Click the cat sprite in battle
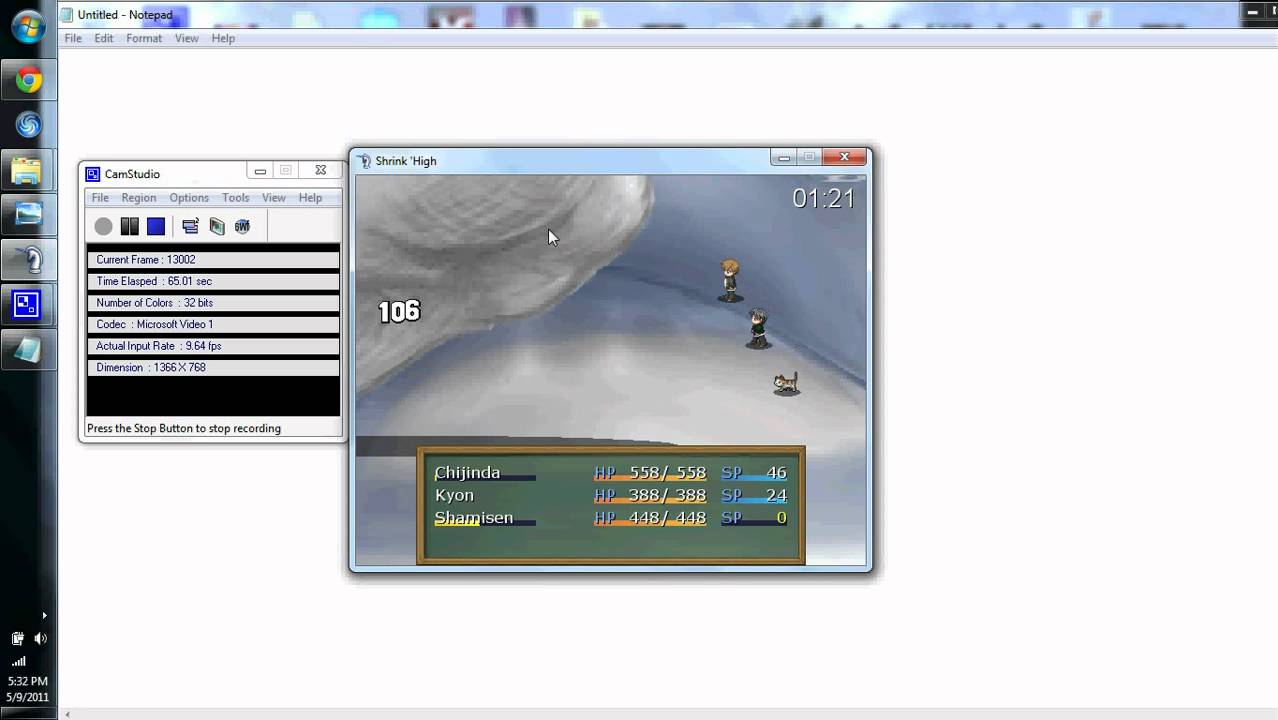Screen dimensions: 1278x720 click(x=786, y=383)
